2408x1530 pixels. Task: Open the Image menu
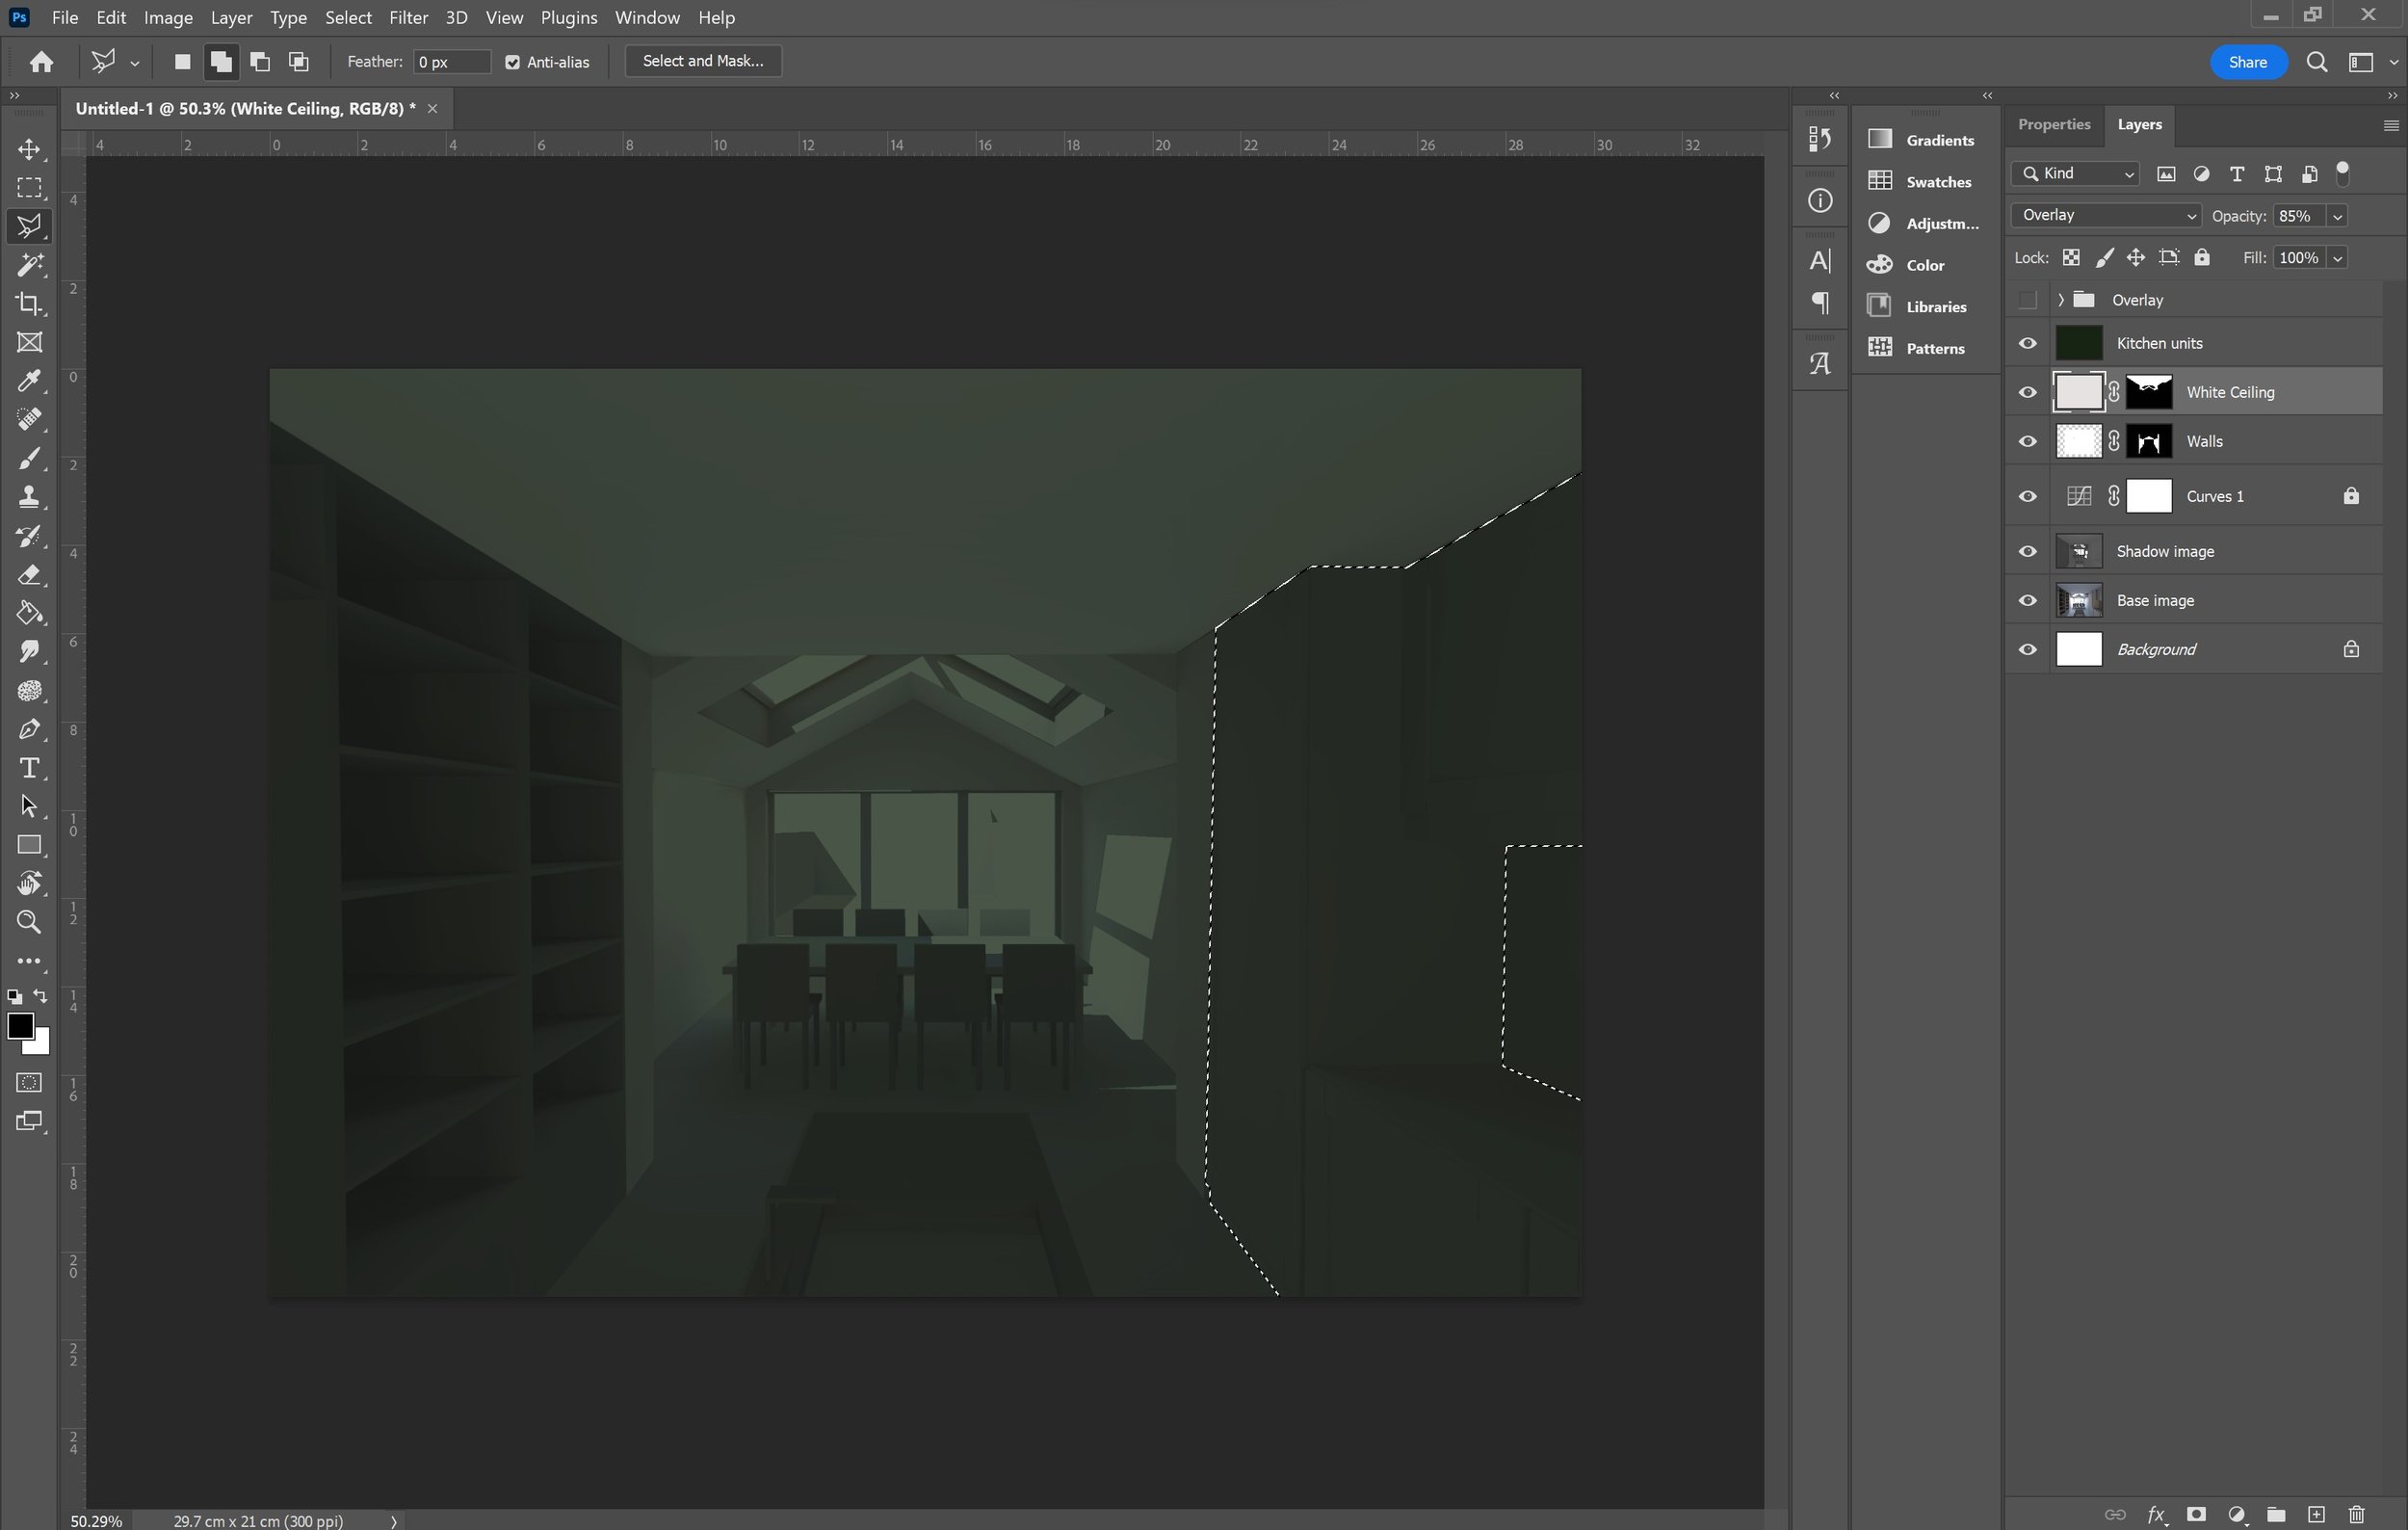[x=168, y=18]
